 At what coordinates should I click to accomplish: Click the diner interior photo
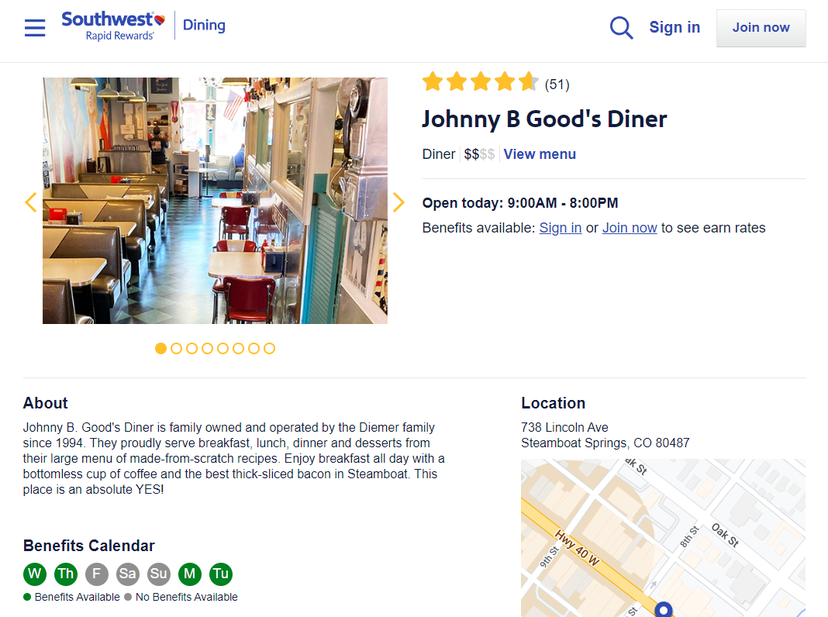click(x=215, y=201)
